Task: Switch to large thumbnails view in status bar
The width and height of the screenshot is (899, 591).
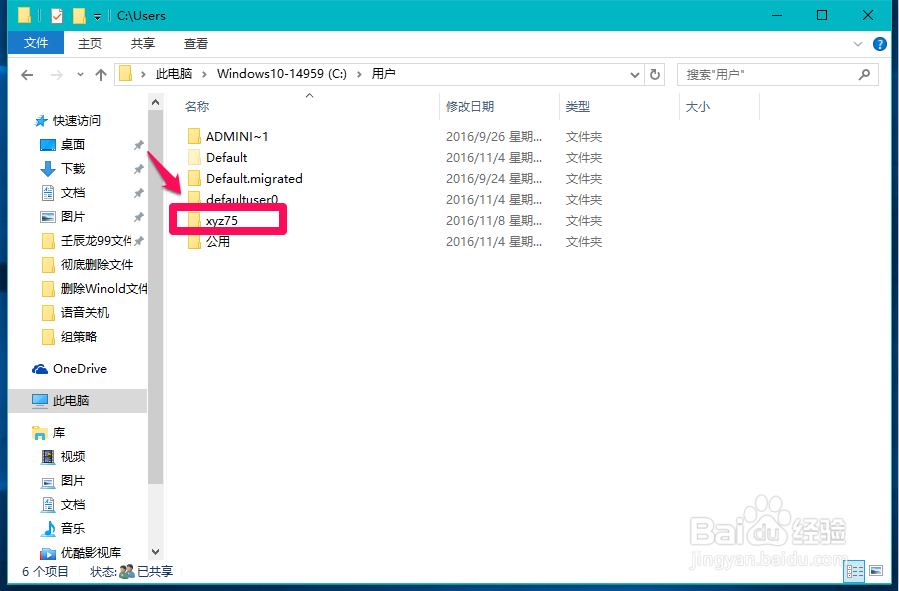Action: coord(876,570)
